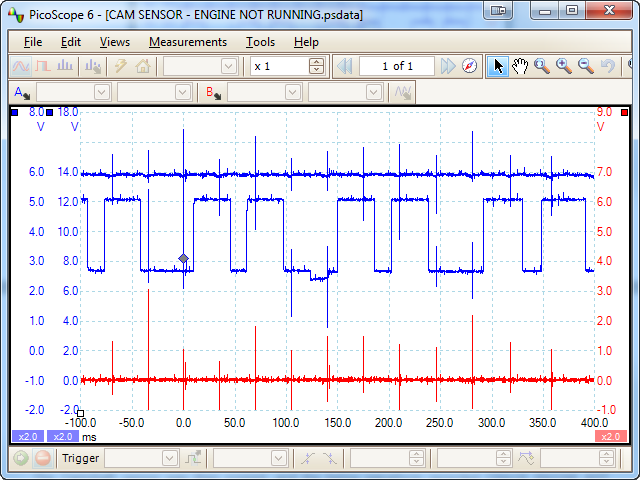Image resolution: width=640 pixels, height=480 pixels.
Task: Activate the hand pan tool
Action: coord(520,66)
